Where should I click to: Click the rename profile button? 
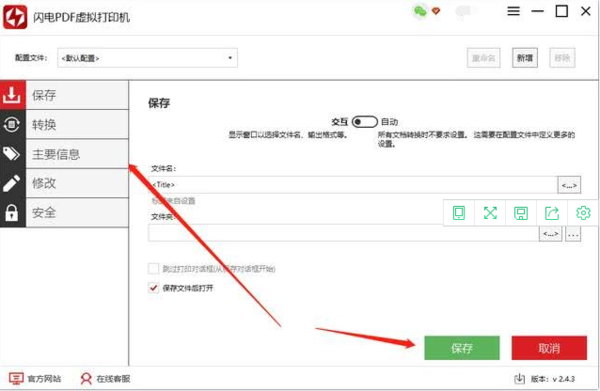pos(483,58)
